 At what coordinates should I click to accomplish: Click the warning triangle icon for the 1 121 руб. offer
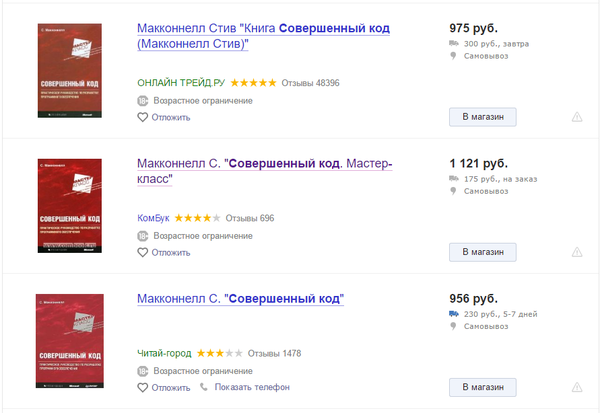[577, 252]
